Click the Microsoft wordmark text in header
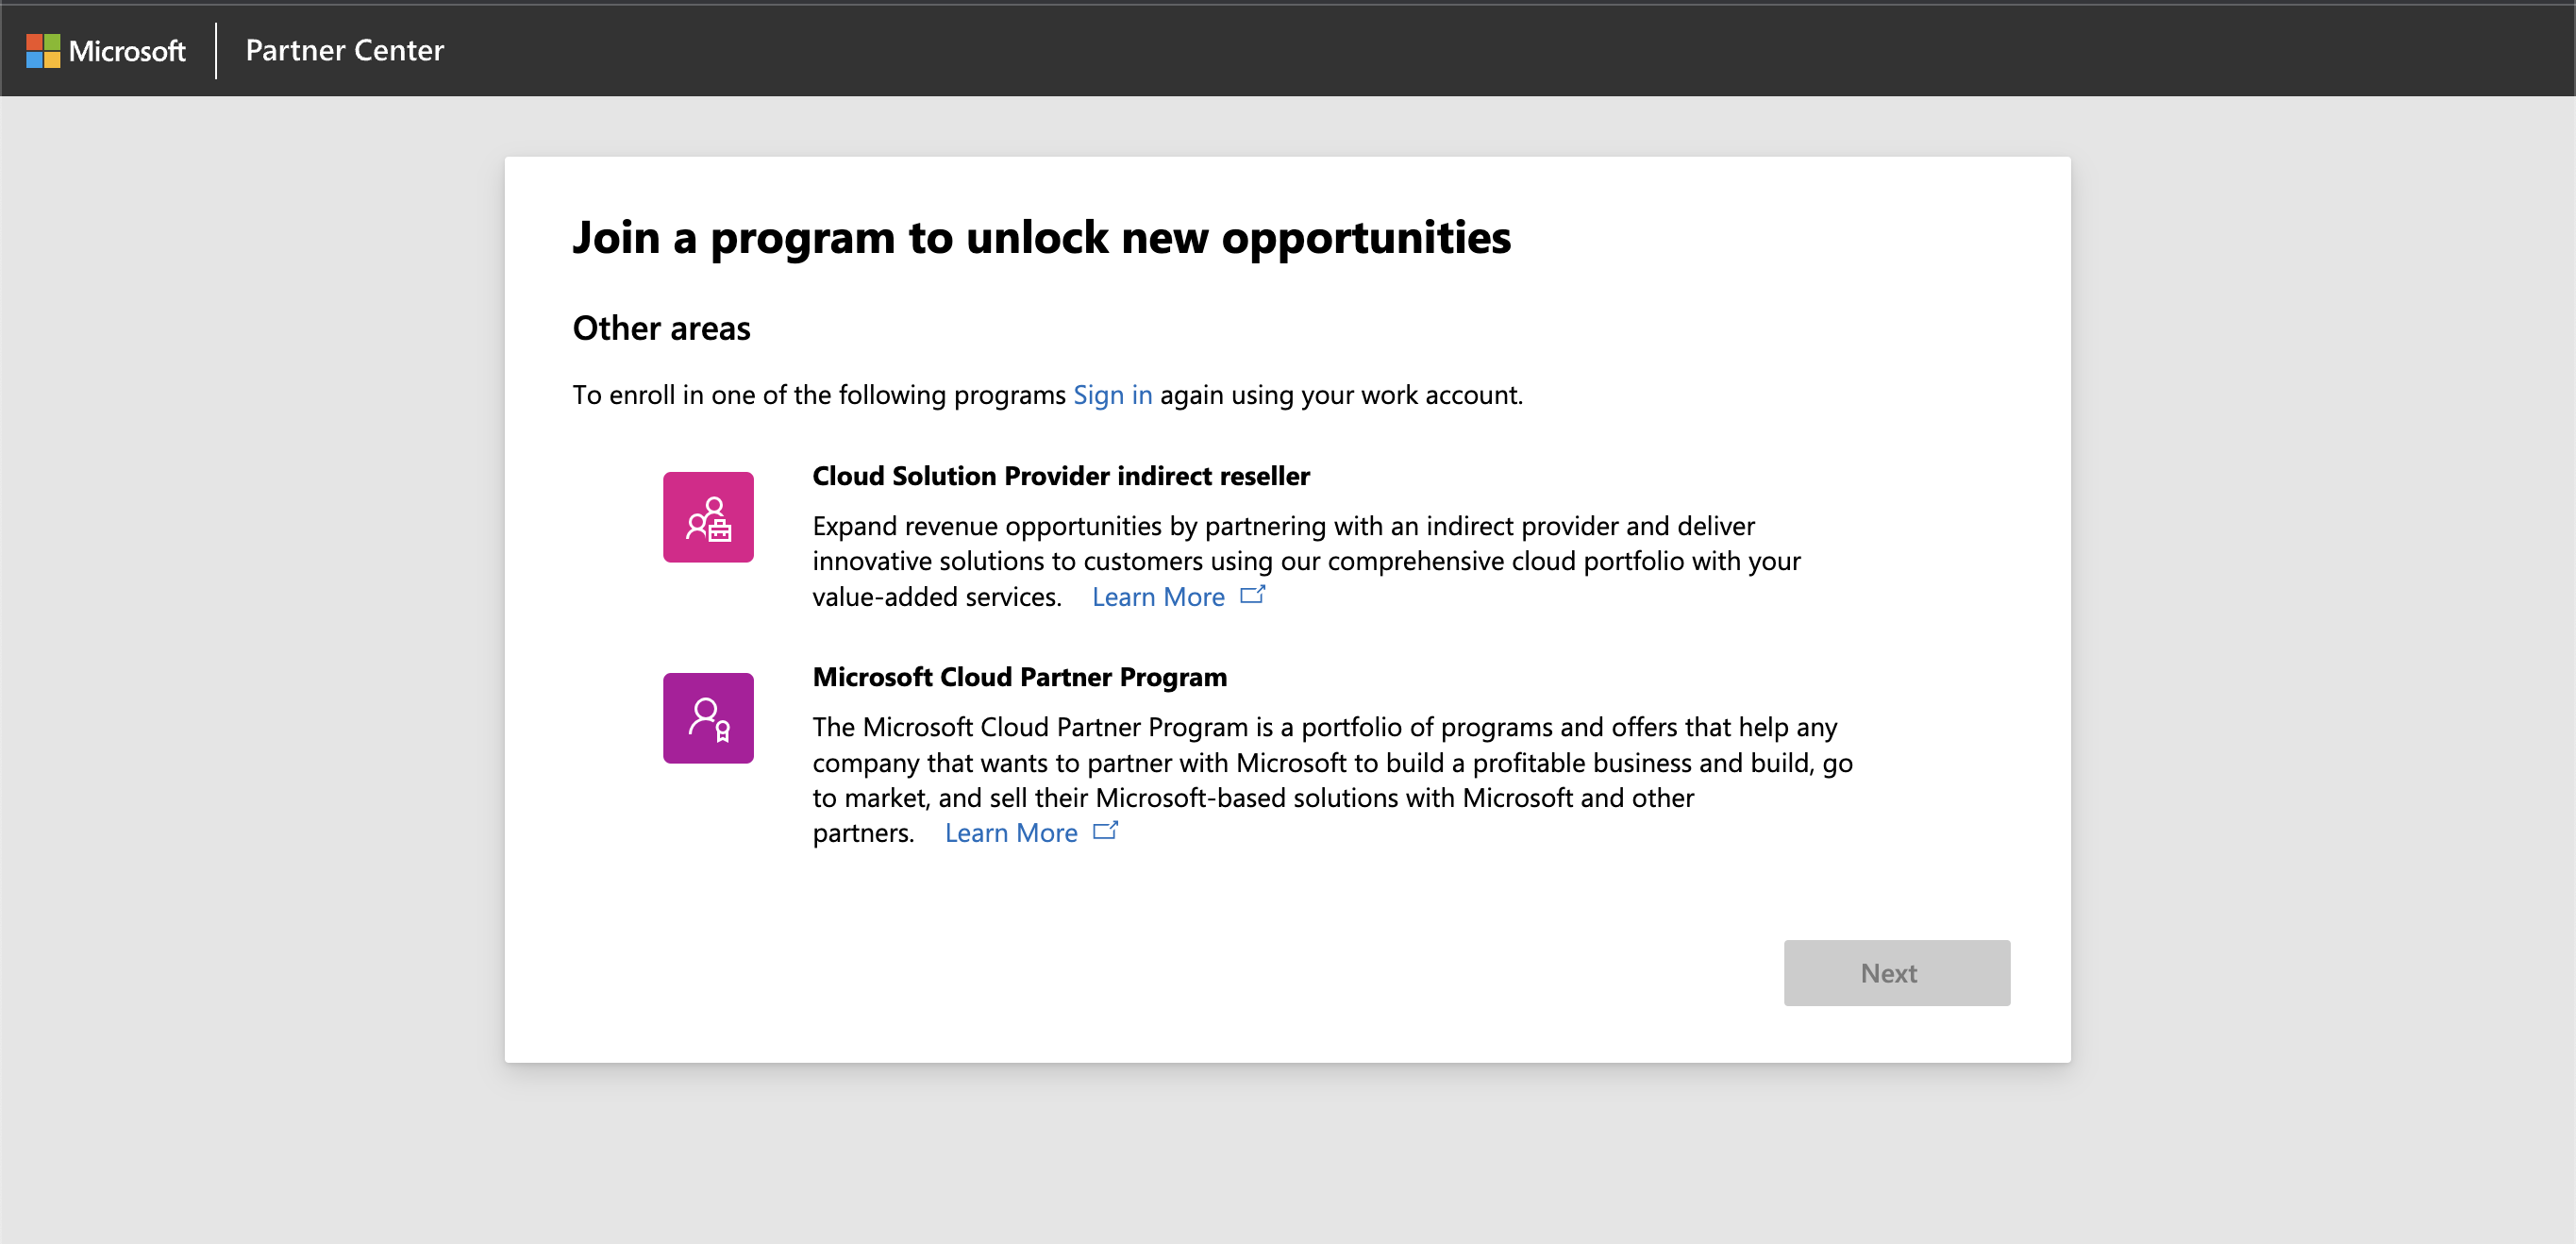2576x1244 pixels. click(127, 51)
